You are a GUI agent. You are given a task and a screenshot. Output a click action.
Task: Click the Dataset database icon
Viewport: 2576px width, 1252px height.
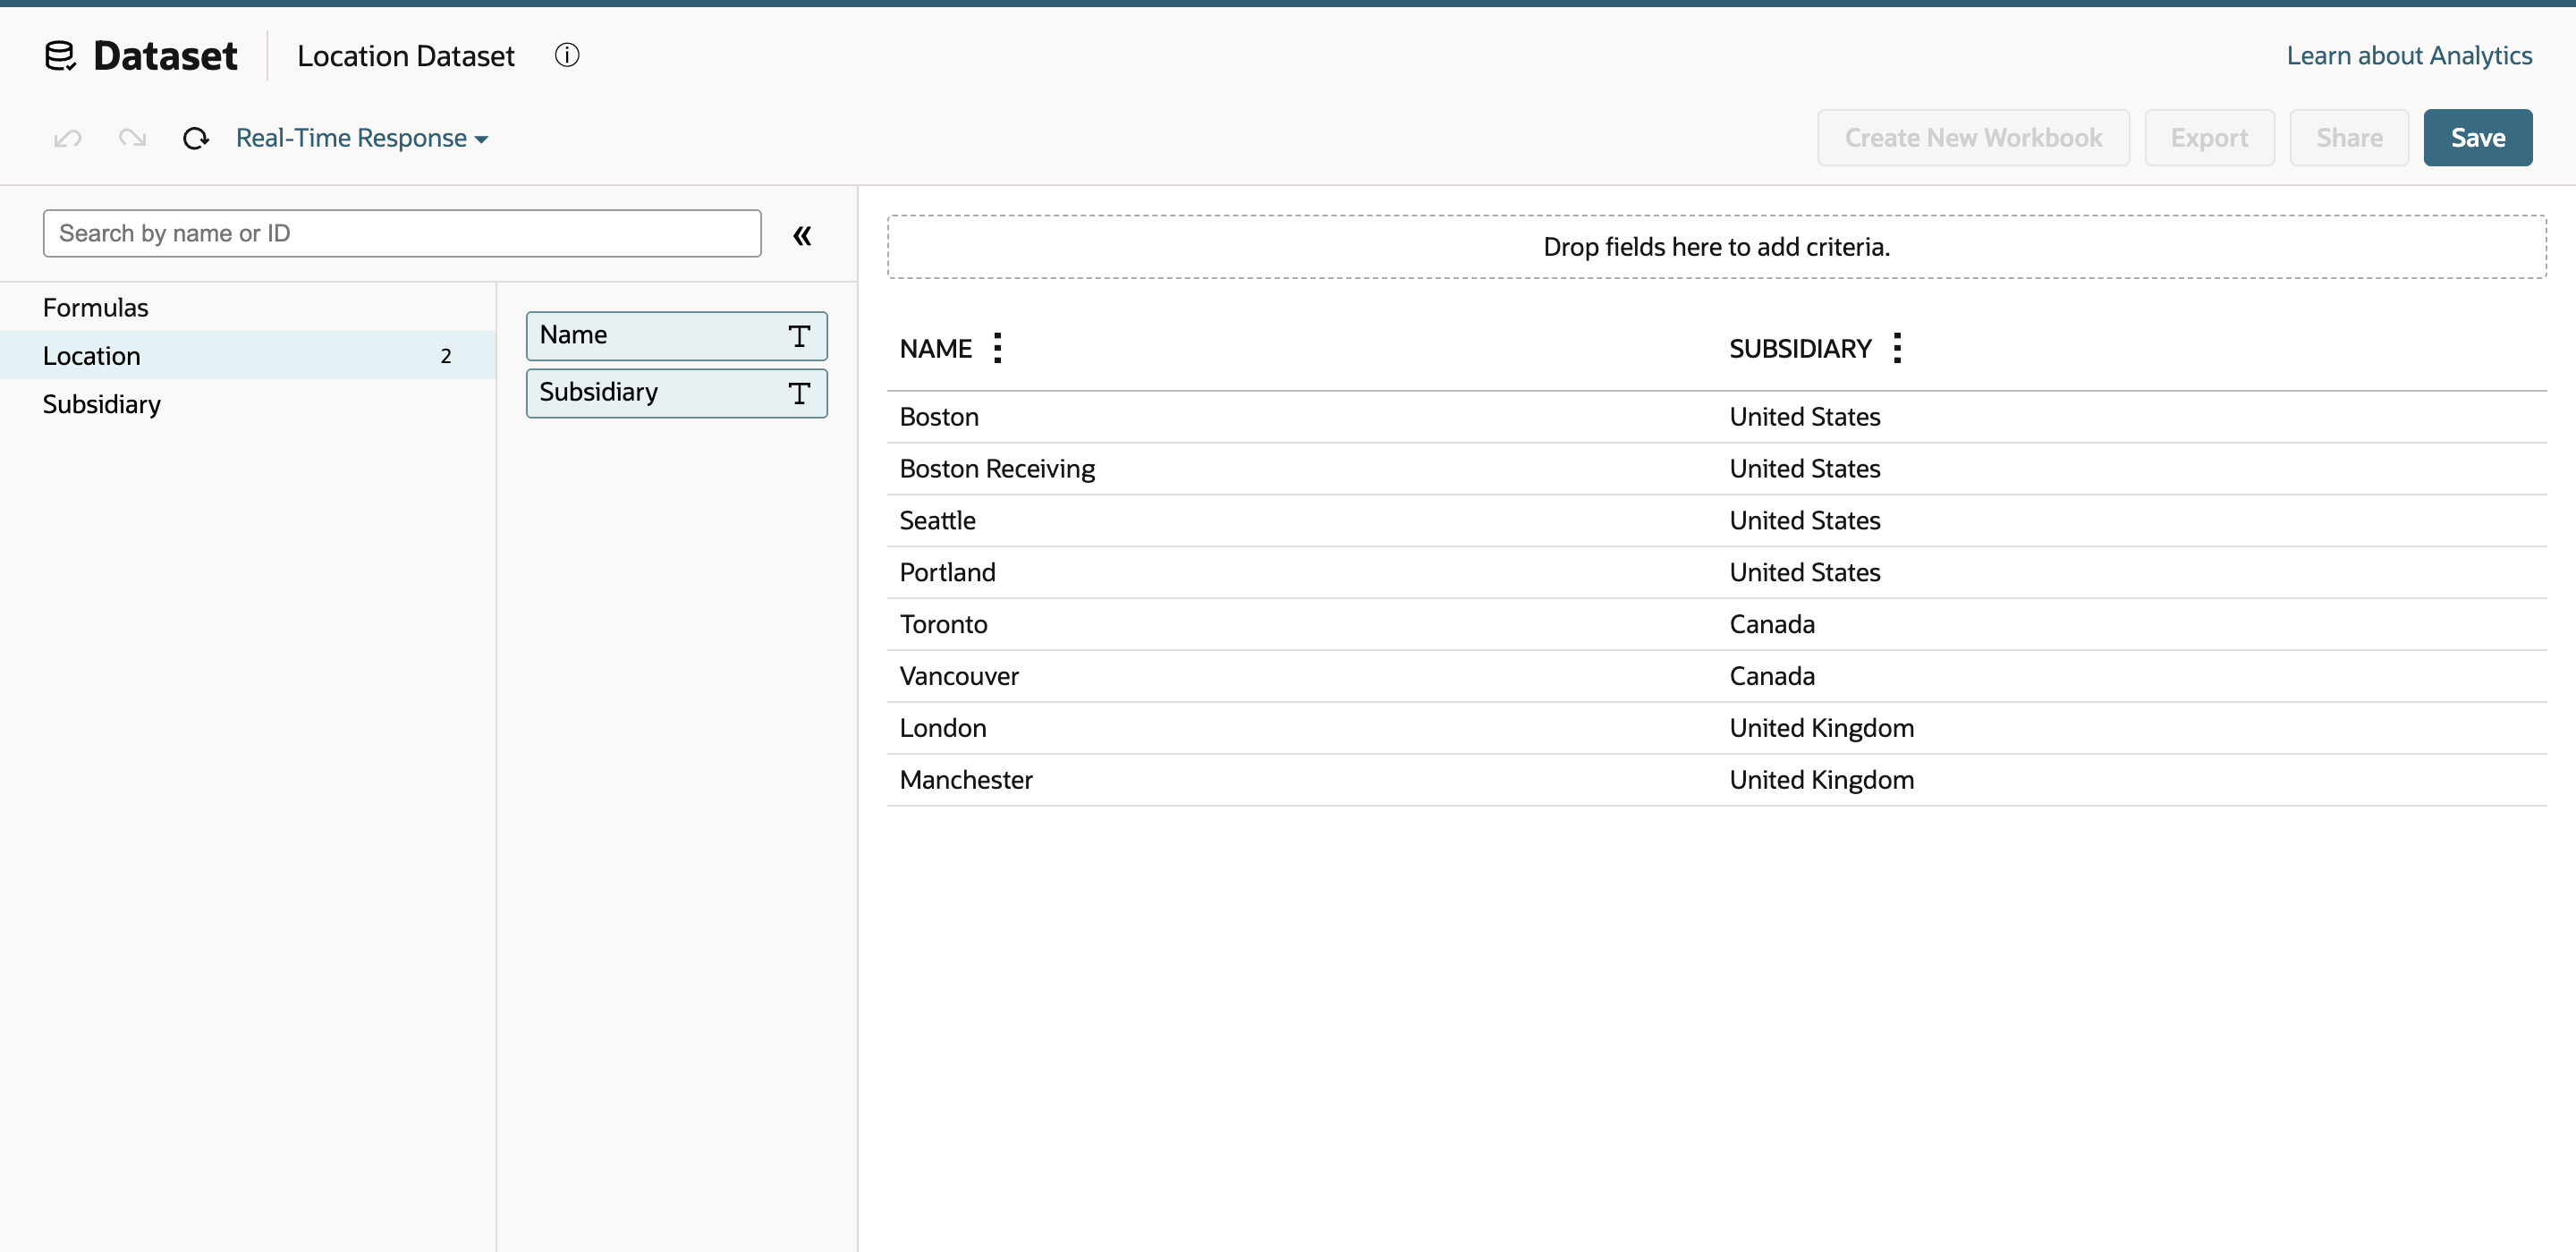coord(60,56)
